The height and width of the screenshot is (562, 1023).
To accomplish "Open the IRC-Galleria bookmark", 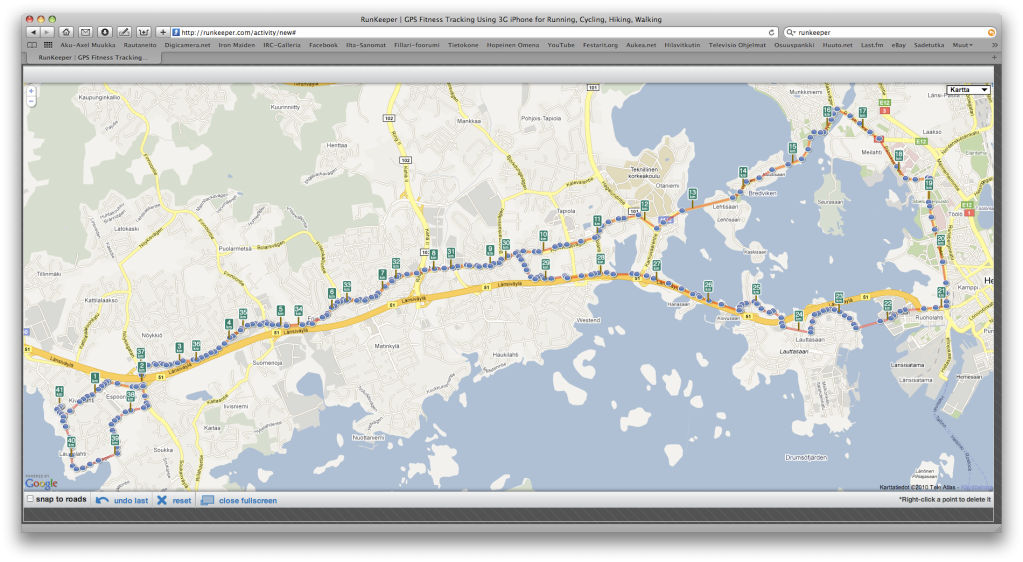I will point(282,45).
